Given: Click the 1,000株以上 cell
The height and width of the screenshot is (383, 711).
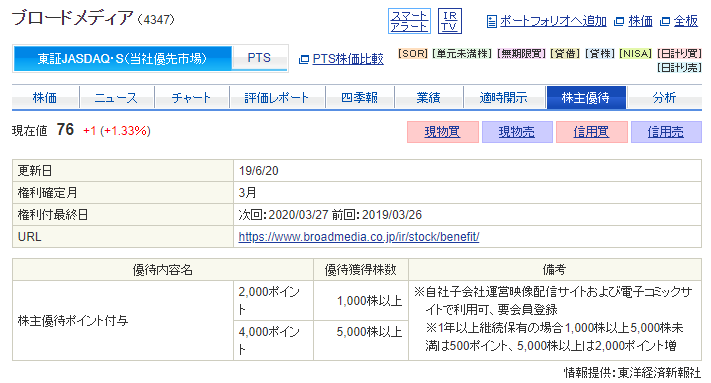Looking at the screenshot, I should click(x=361, y=301).
